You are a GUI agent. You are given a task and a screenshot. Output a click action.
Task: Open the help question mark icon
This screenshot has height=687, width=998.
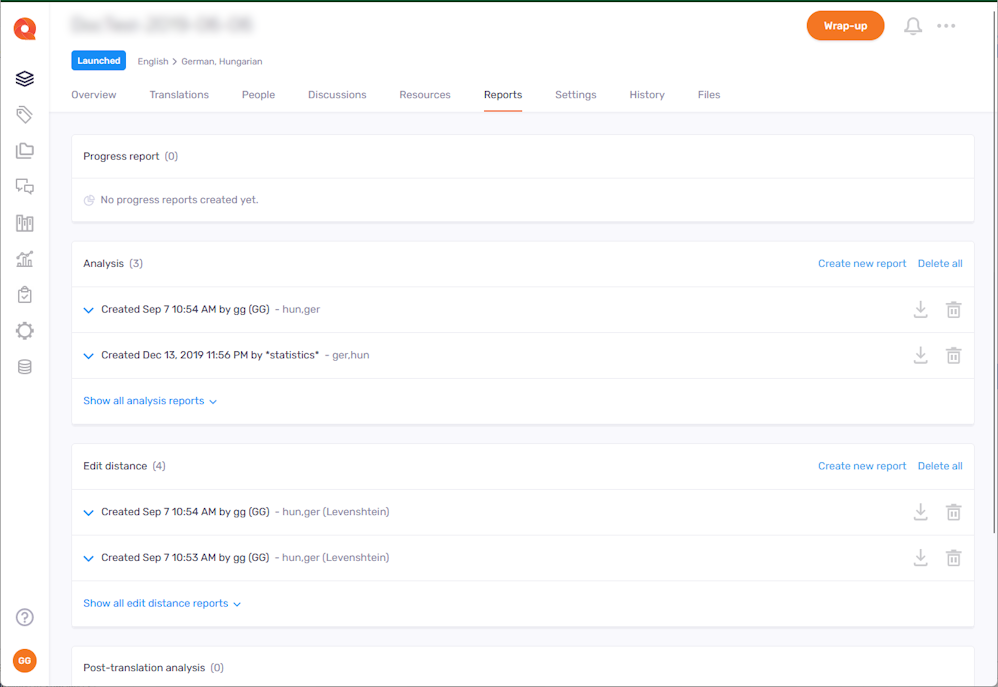click(x=25, y=617)
